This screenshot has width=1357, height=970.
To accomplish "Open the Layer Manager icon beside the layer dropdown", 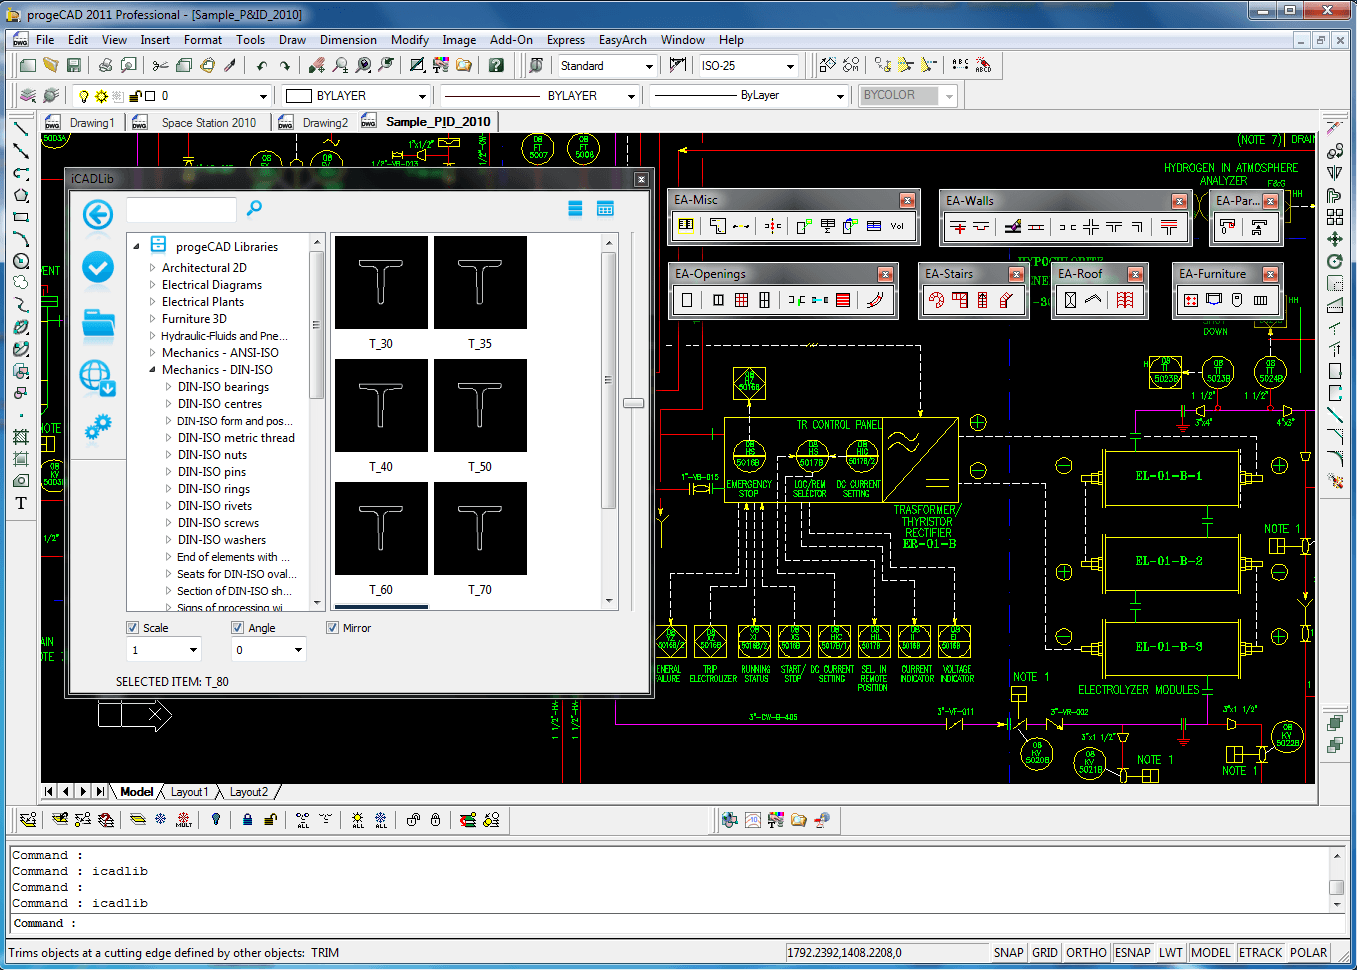I will pos(28,96).
